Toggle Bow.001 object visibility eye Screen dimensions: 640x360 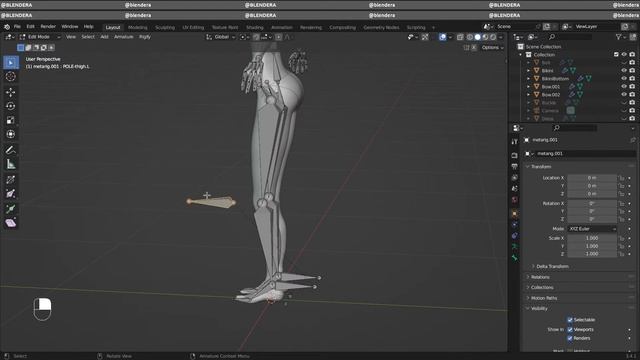tap(624, 87)
